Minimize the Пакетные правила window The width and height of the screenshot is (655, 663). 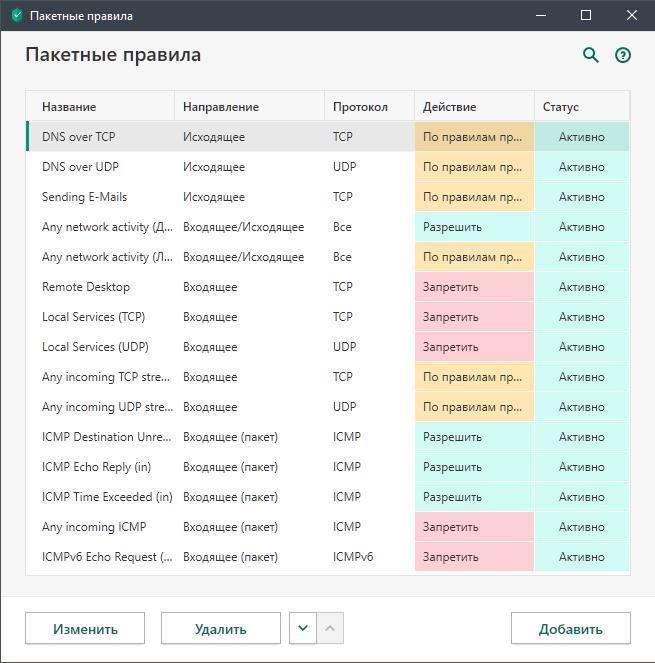pos(541,15)
